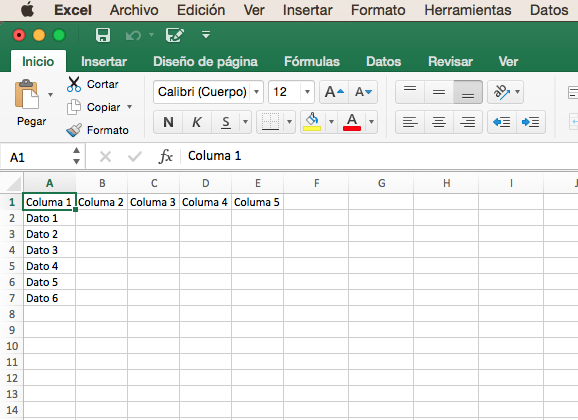578x420 pixels.
Task: Increase font size with large A icon
Action: [334, 91]
